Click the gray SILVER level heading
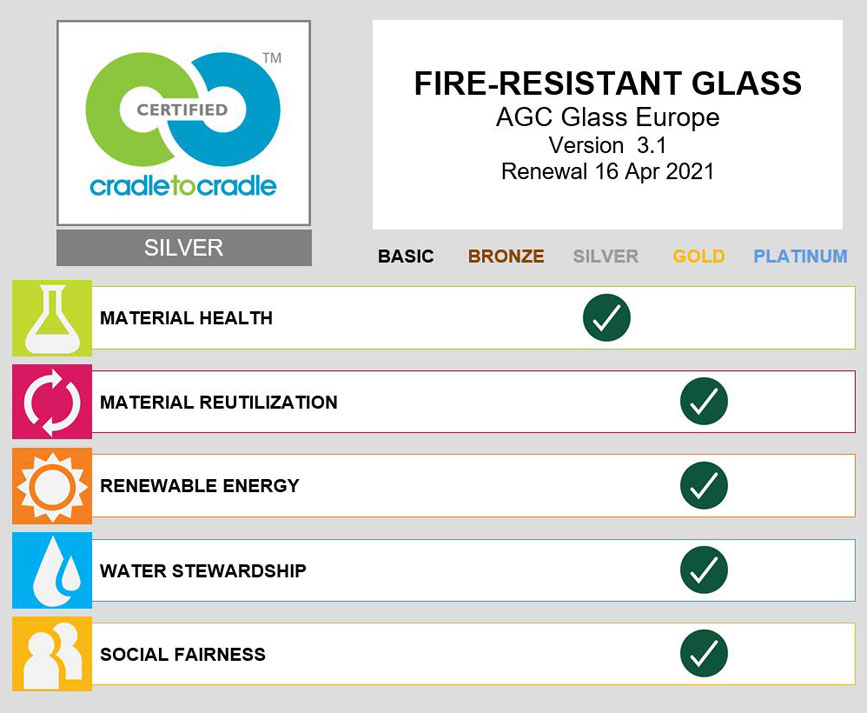 pyautogui.click(x=605, y=256)
